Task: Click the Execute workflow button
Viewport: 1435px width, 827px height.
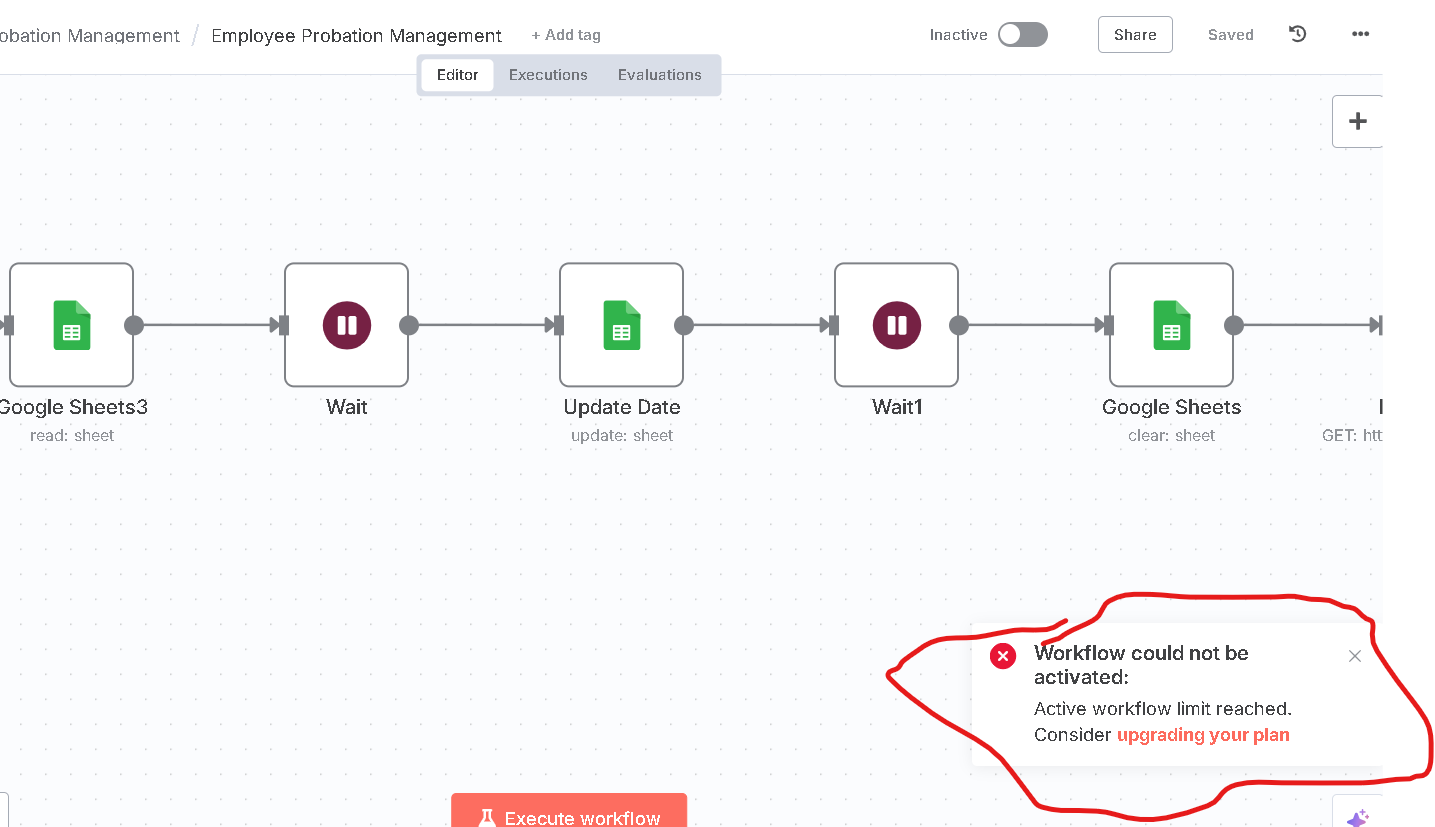Action: click(x=568, y=816)
